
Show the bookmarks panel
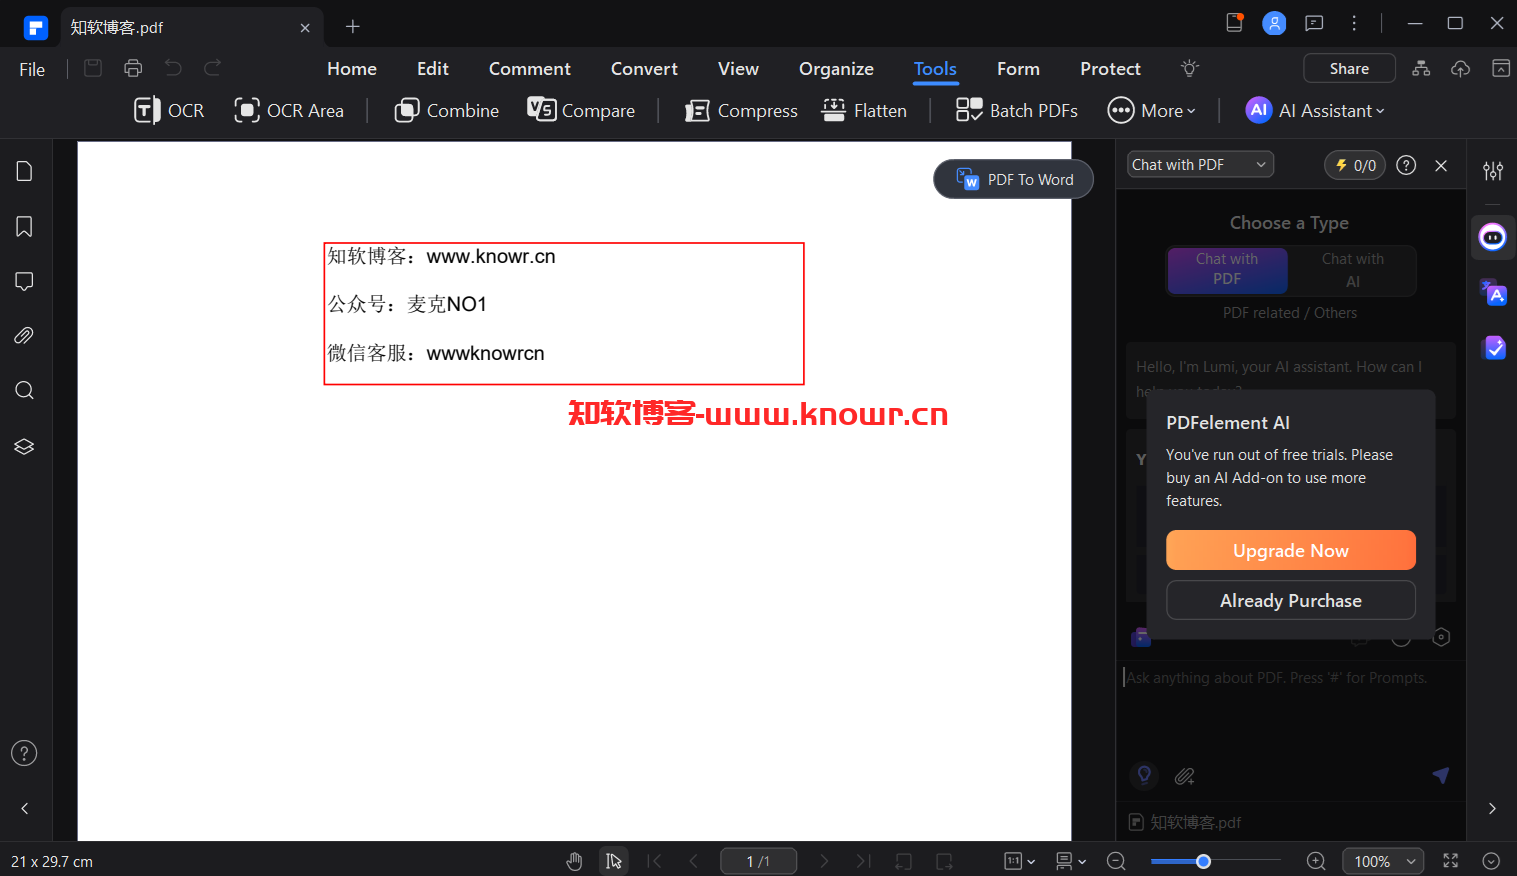24,226
